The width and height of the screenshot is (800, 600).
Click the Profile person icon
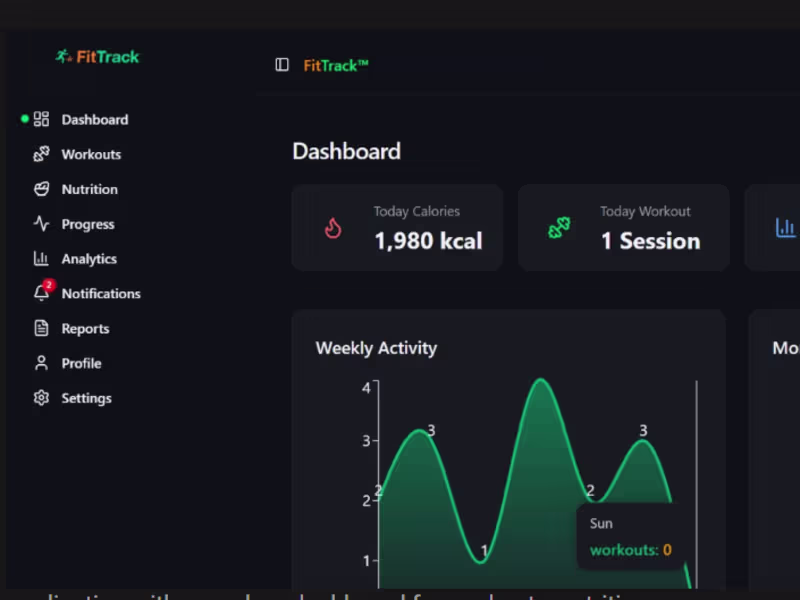tap(41, 363)
